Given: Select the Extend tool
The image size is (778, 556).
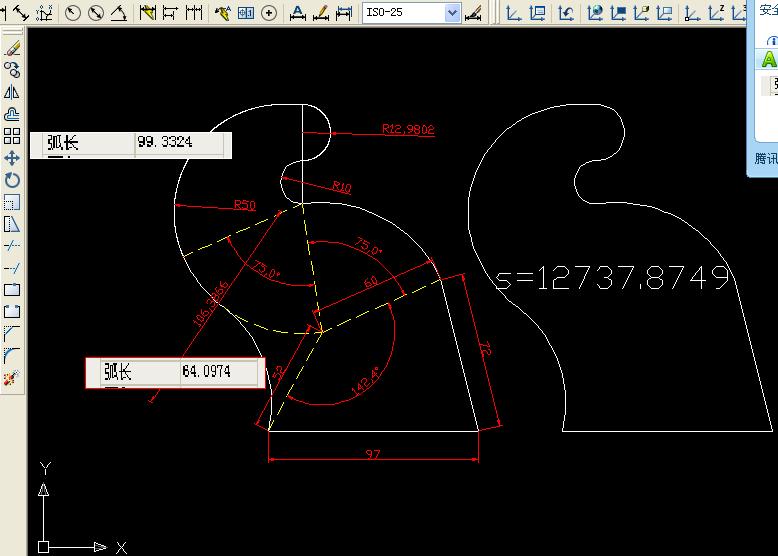Looking at the screenshot, I should click(12, 268).
